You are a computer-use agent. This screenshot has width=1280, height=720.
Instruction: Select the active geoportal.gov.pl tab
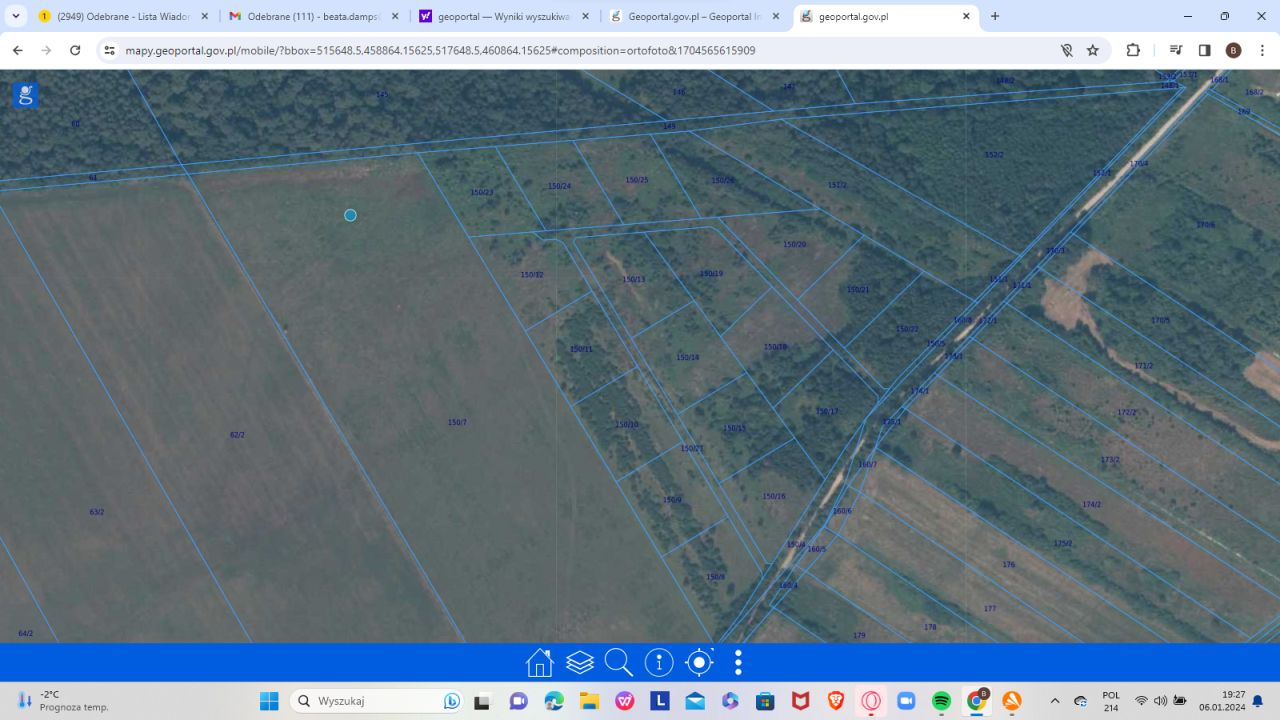point(885,16)
